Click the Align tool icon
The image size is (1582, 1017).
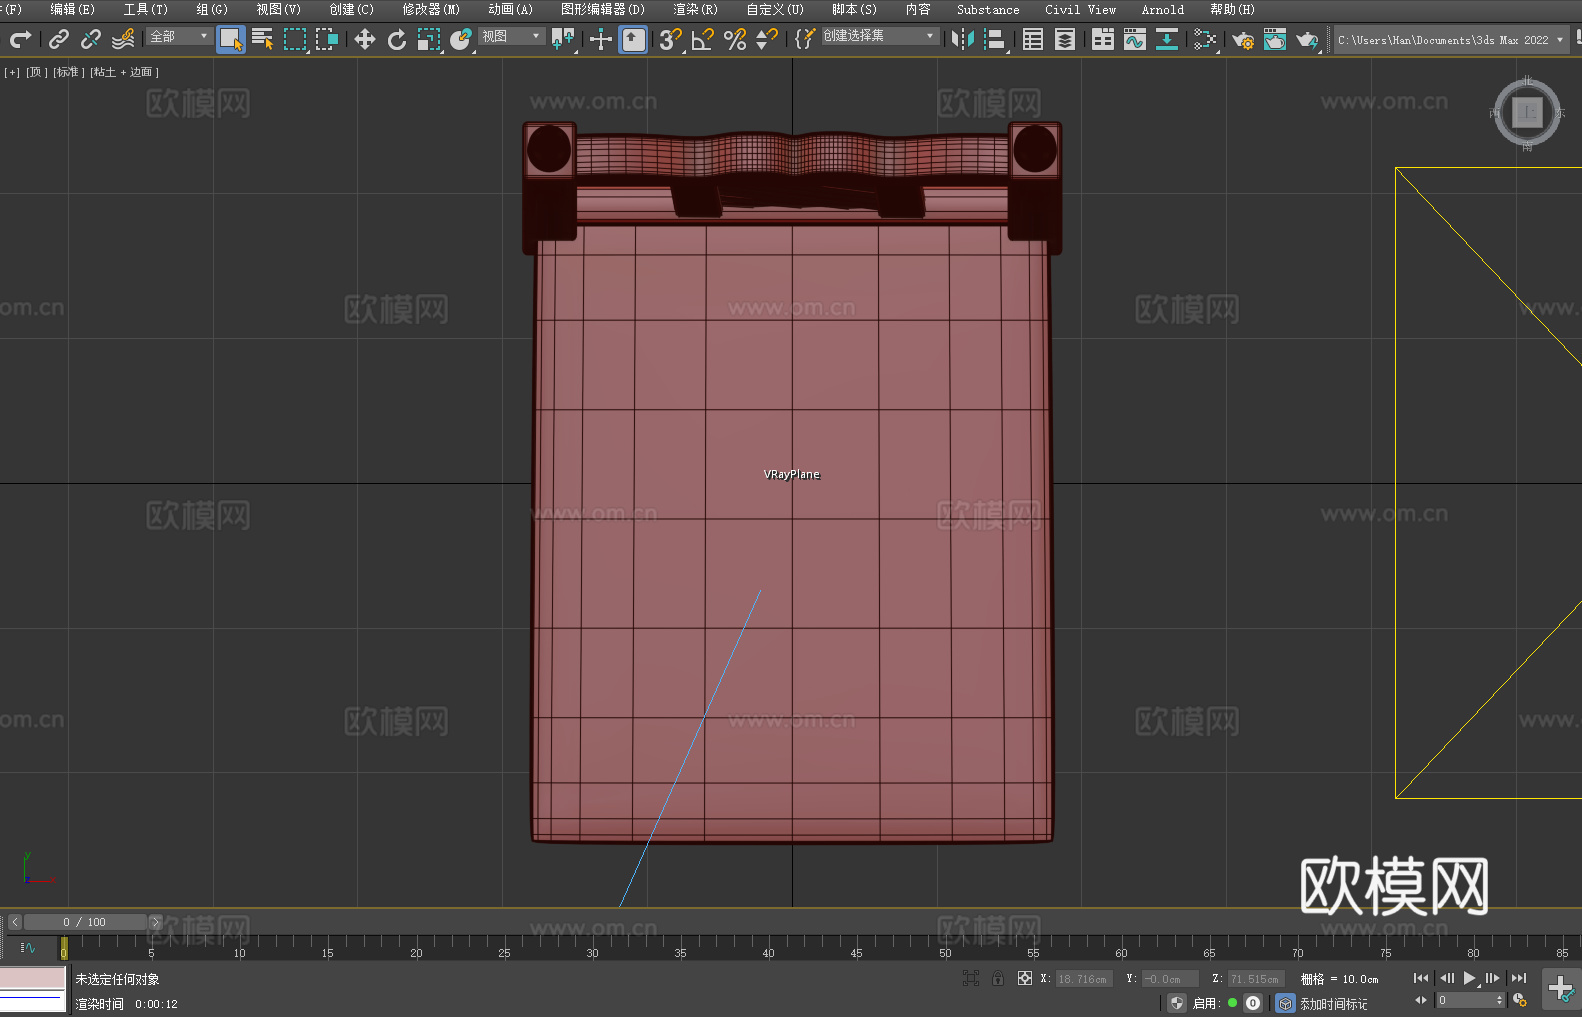(x=995, y=39)
